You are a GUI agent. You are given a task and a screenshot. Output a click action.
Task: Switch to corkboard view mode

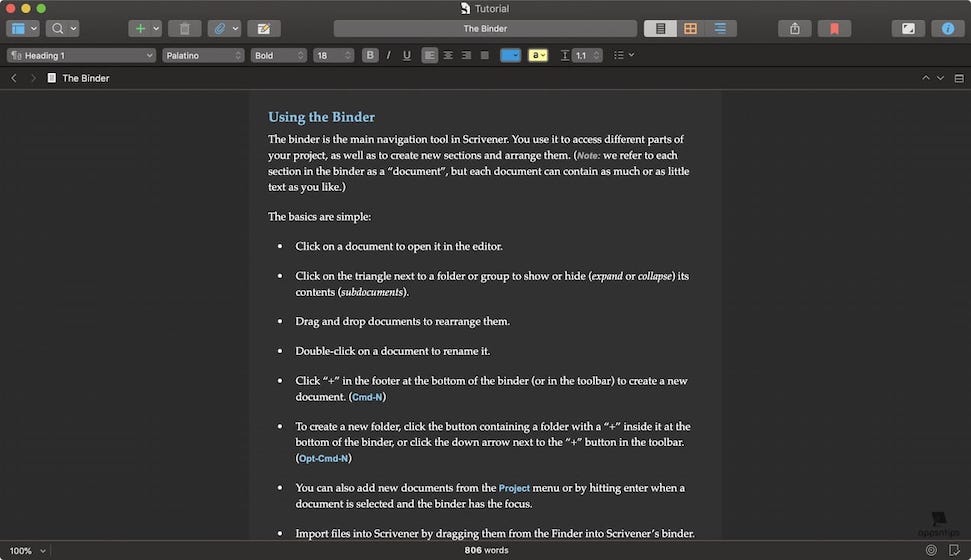pyautogui.click(x=690, y=29)
